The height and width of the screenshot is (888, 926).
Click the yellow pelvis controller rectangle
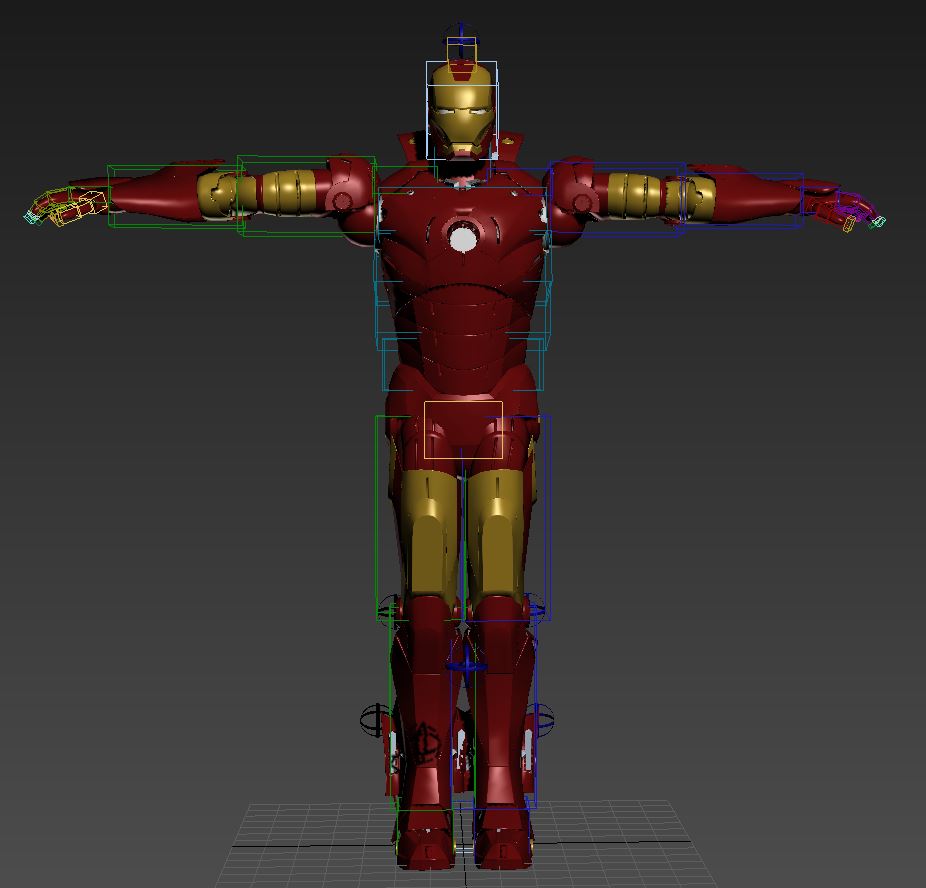463,430
